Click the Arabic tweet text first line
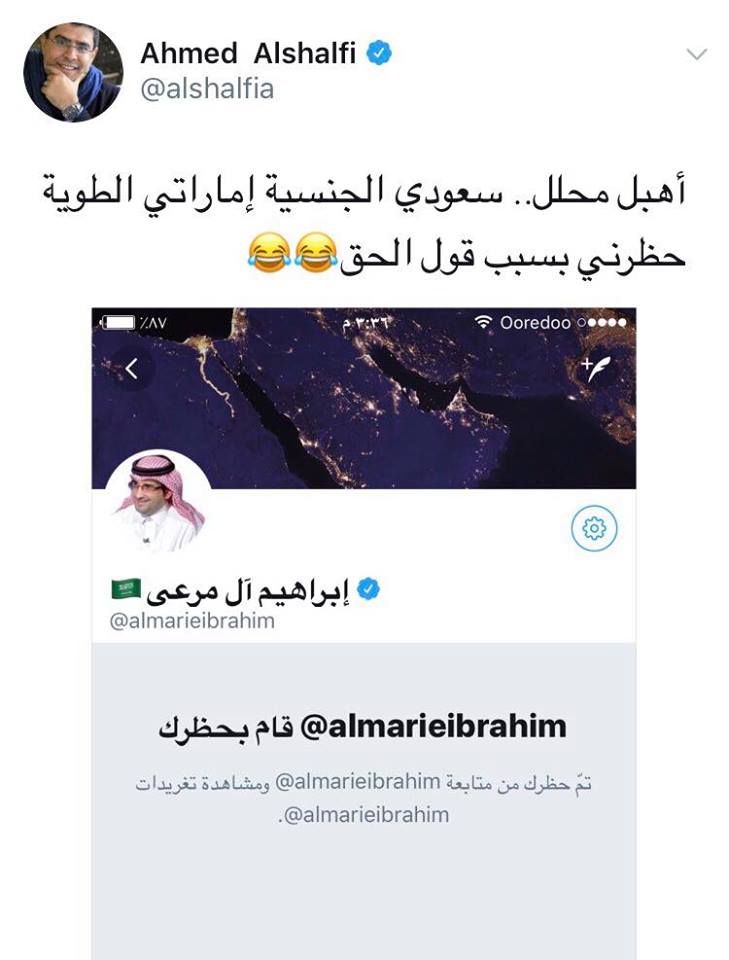729x960 pixels. (364, 191)
